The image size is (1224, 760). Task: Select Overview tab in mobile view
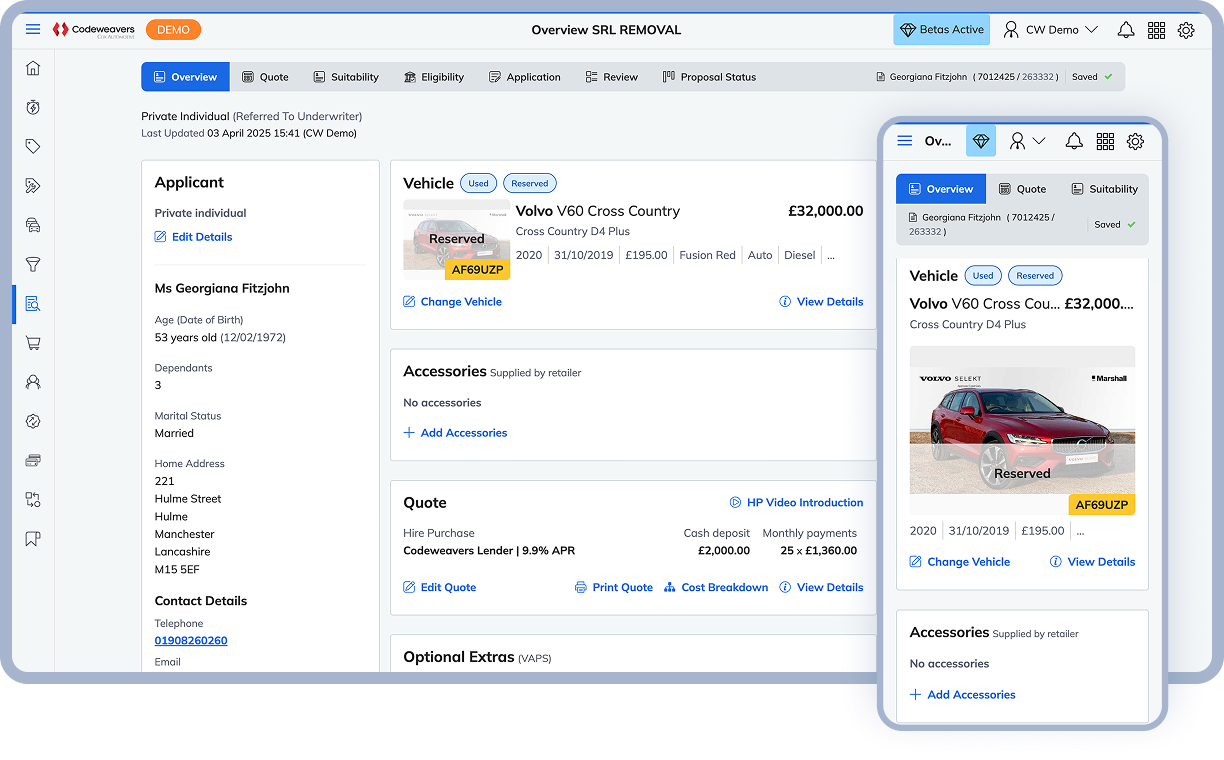click(941, 189)
